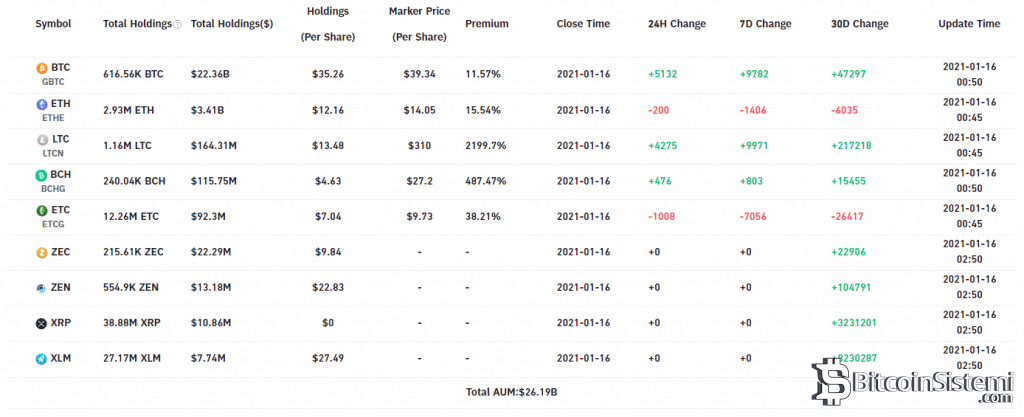1024x417 pixels.
Task: Click the Horizen ZEN coin icon
Action: coord(42,288)
